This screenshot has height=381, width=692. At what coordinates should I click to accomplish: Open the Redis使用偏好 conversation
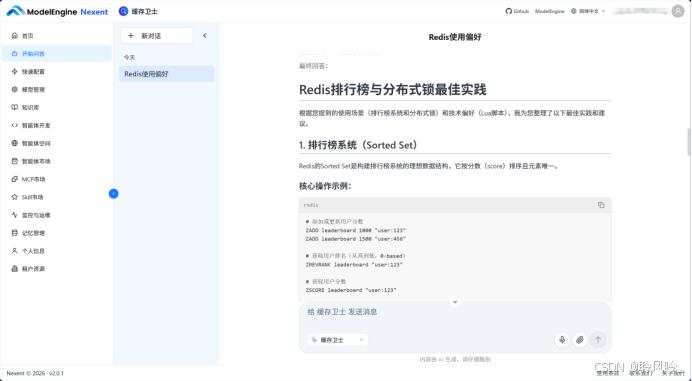pos(166,74)
